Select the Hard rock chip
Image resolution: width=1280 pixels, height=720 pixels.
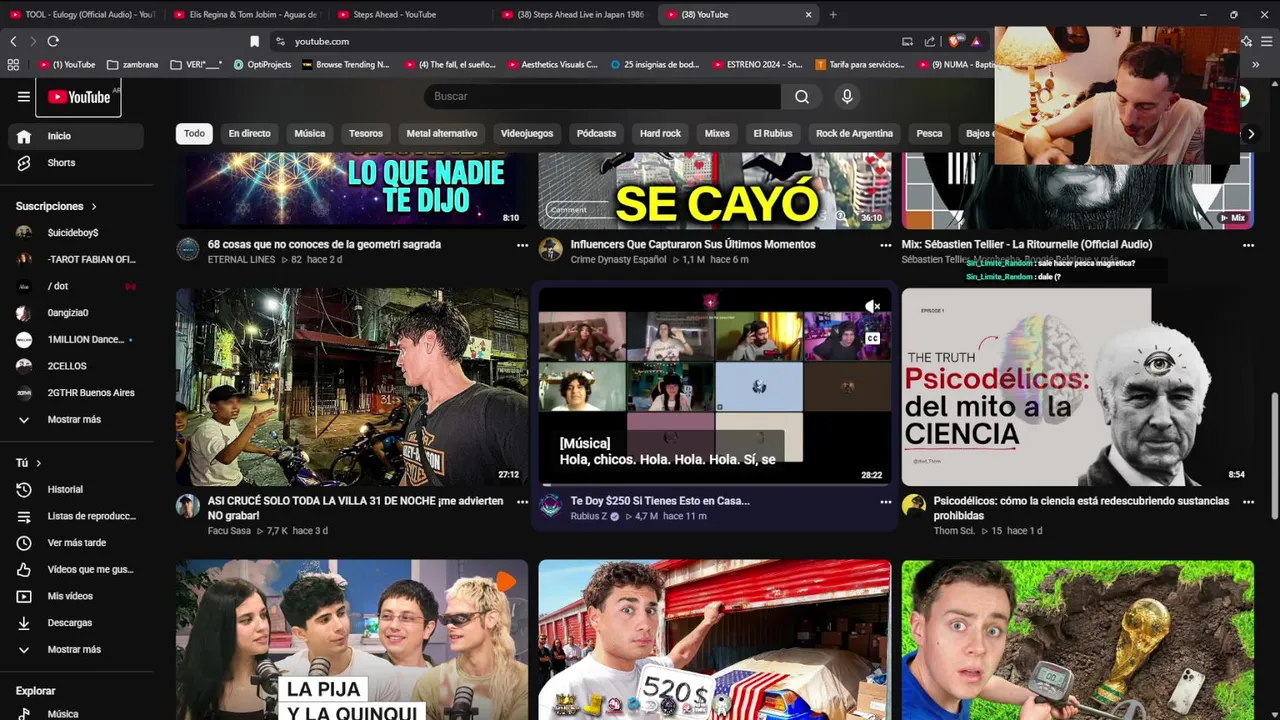(660, 133)
